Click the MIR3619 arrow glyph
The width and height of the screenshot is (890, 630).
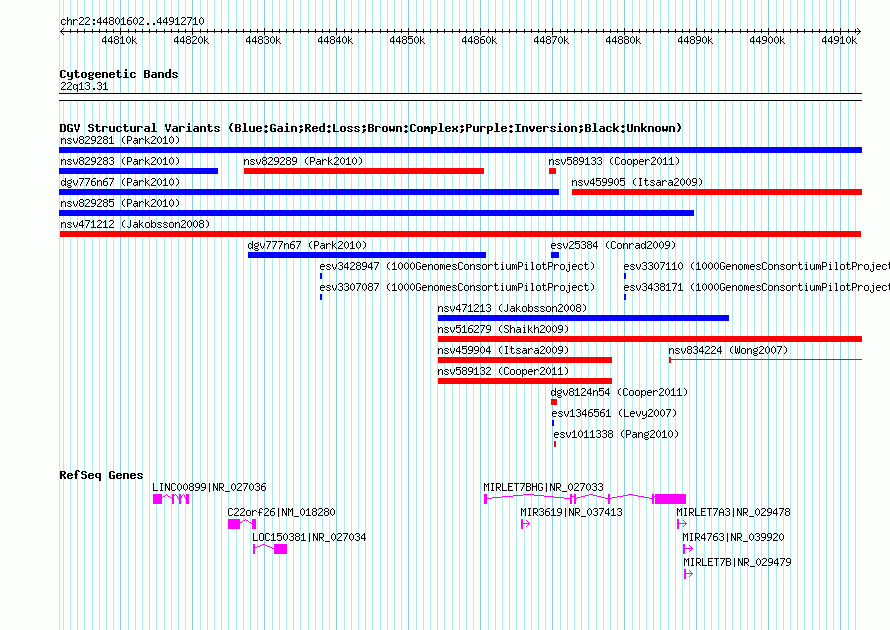click(x=526, y=524)
